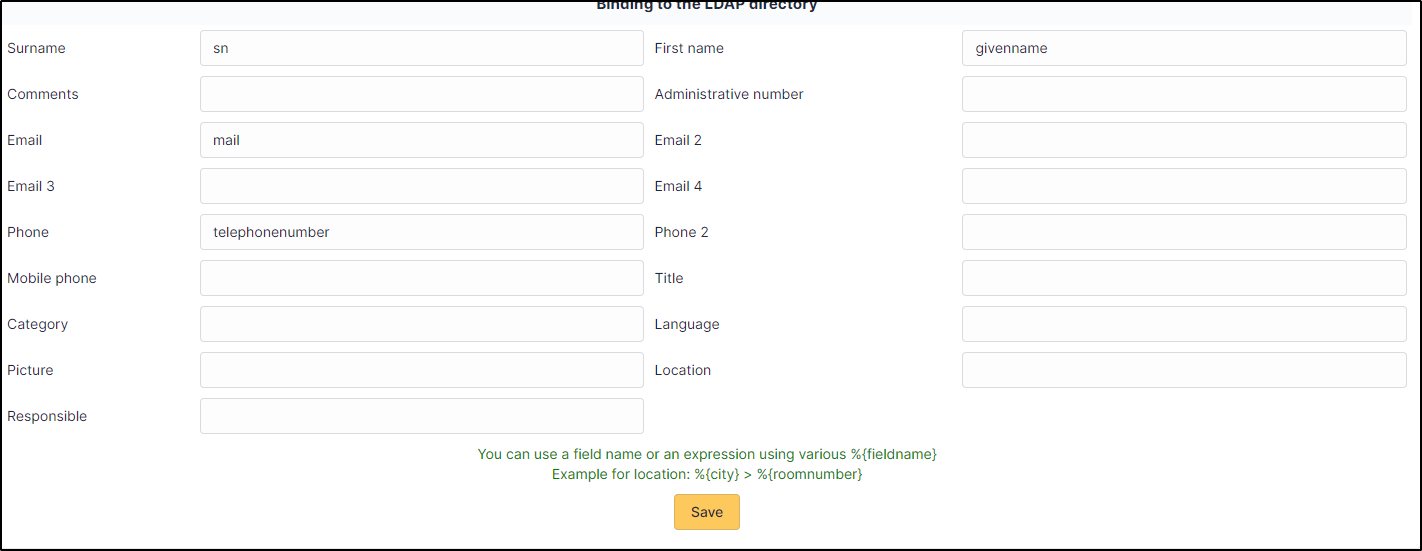The width and height of the screenshot is (1422, 551).
Task: Select the Category input field
Action: point(422,324)
